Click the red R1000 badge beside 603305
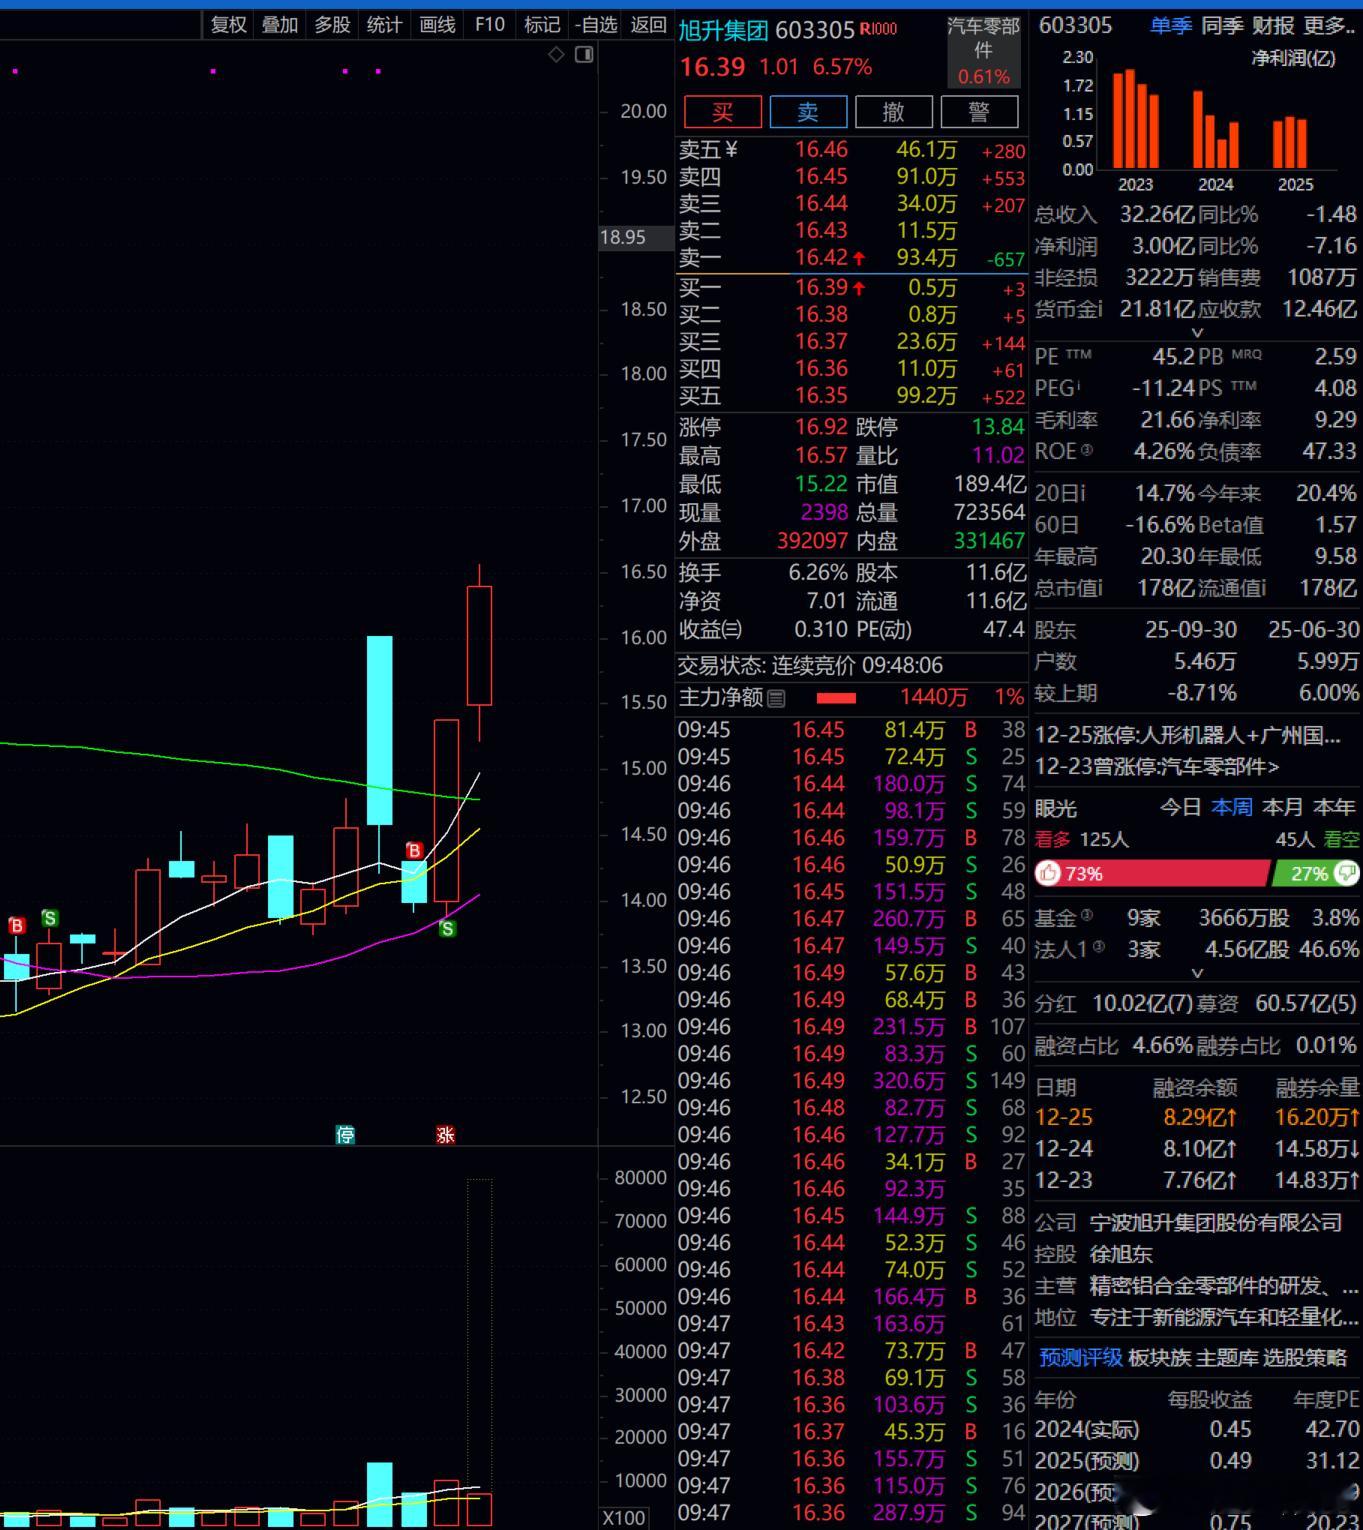The width and height of the screenshot is (1363, 1530). click(879, 29)
